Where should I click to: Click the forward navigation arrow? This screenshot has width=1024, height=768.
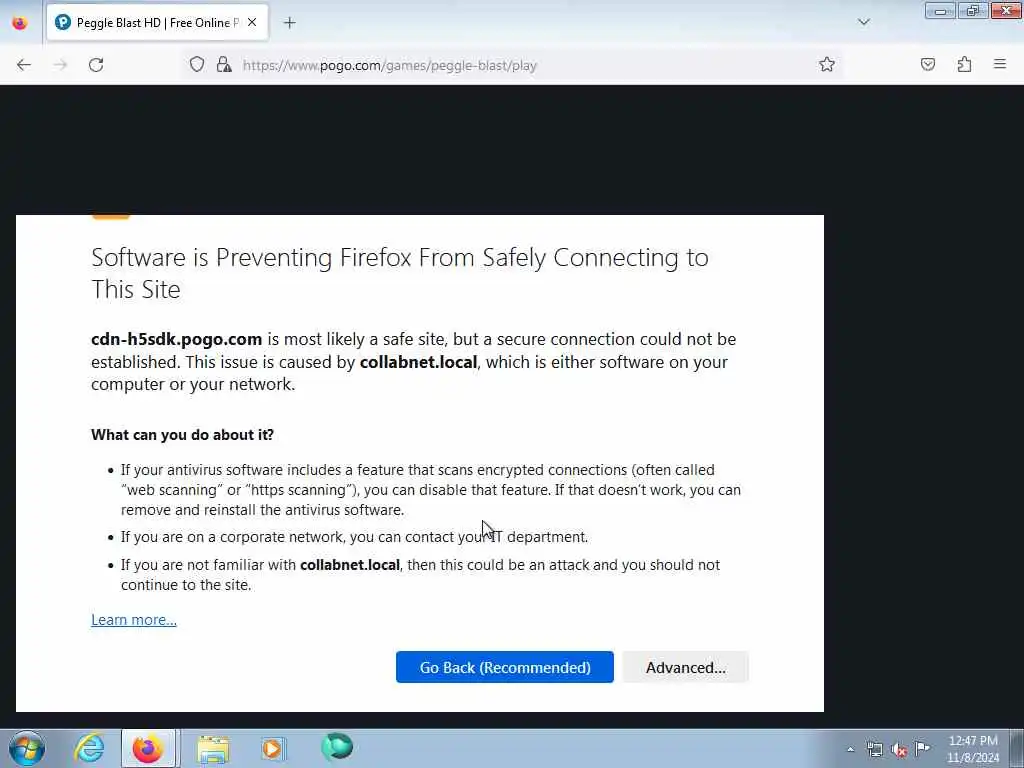click(60, 65)
